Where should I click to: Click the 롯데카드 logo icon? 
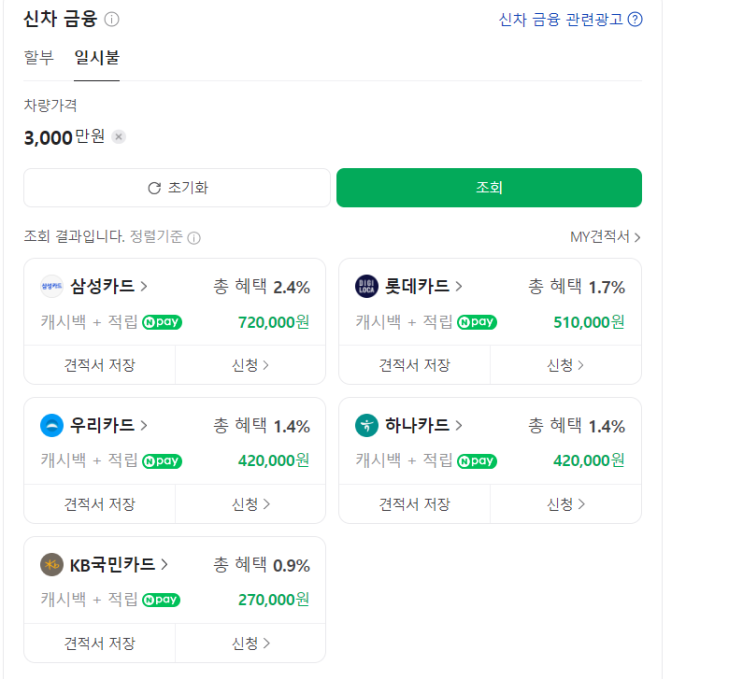pyautogui.click(x=367, y=287)
